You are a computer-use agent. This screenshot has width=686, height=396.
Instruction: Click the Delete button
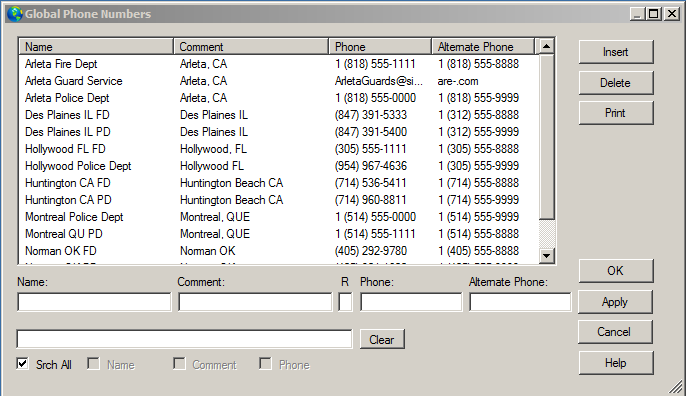pos(616,83)
